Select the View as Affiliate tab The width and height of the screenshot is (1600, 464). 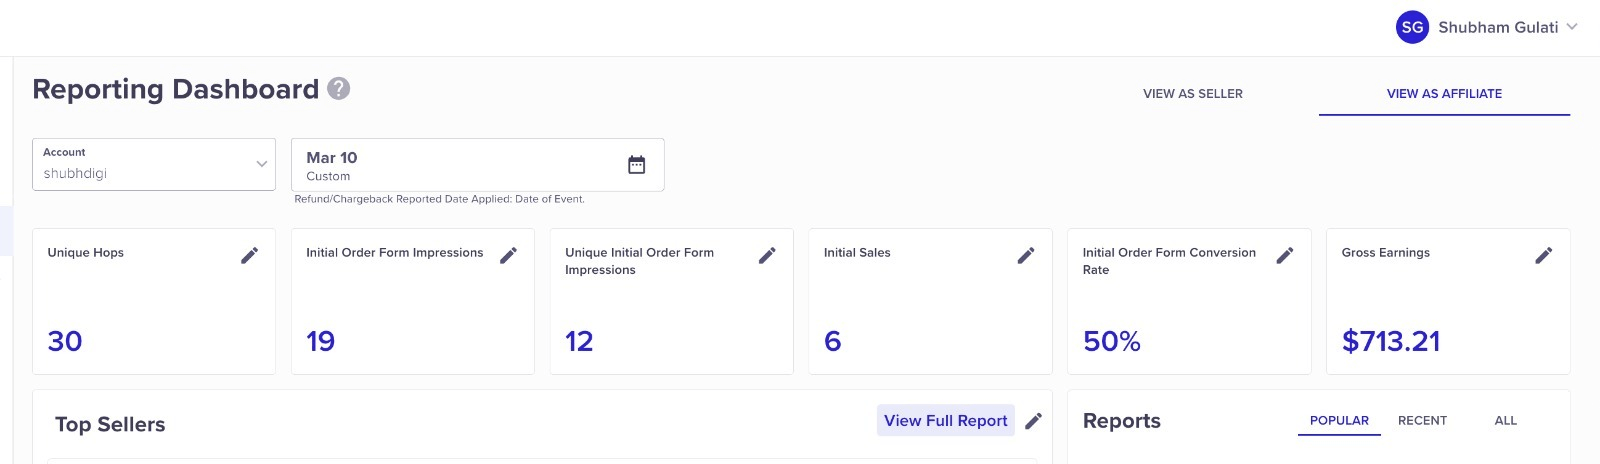pyautogui.click(x=1444, y=94)
